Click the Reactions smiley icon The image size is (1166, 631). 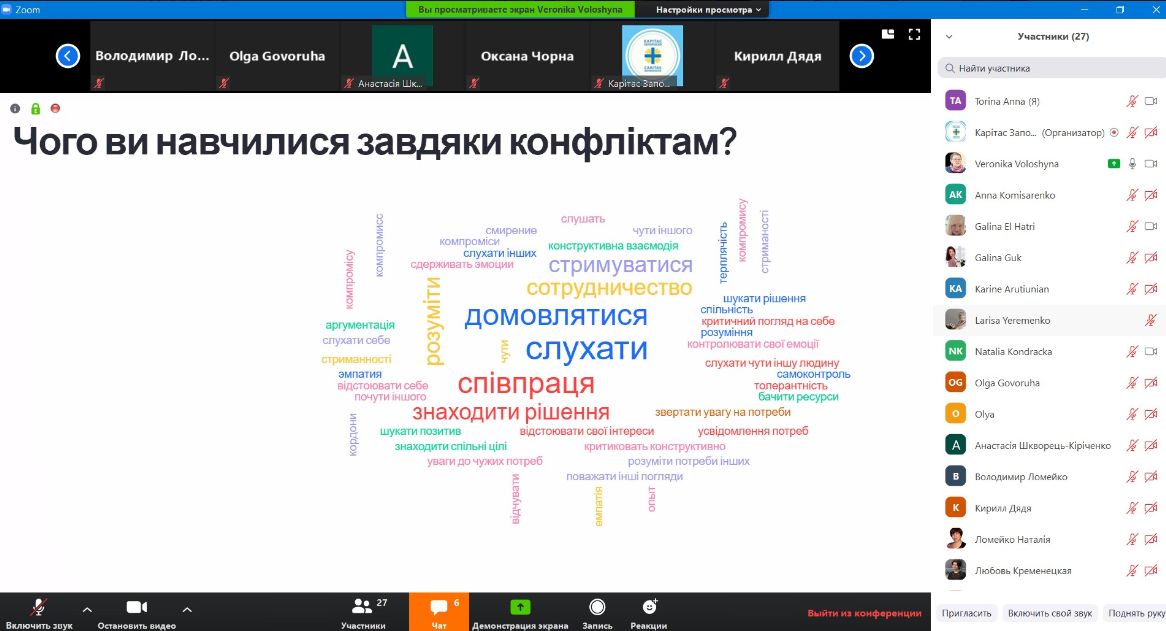[649, 606]
